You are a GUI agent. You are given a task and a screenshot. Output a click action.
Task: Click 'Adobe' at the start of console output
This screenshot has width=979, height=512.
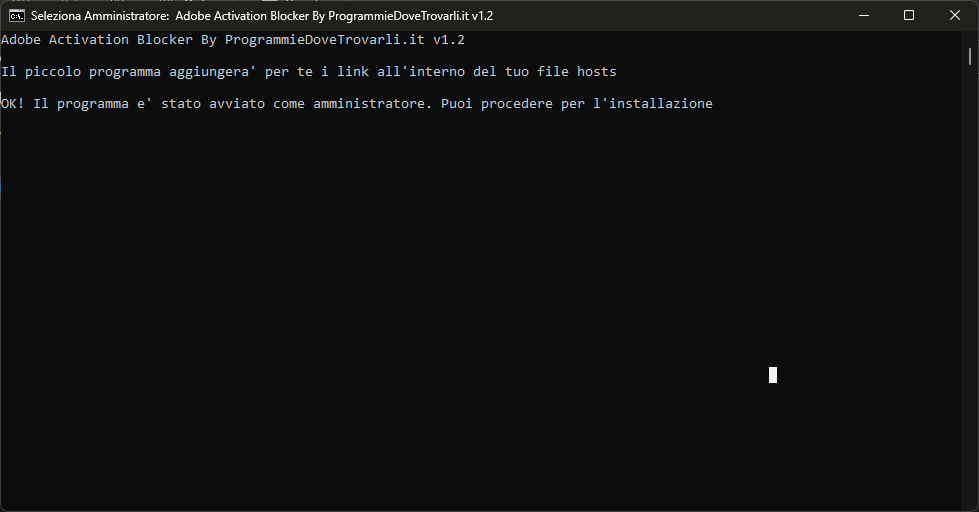(21, 39)
